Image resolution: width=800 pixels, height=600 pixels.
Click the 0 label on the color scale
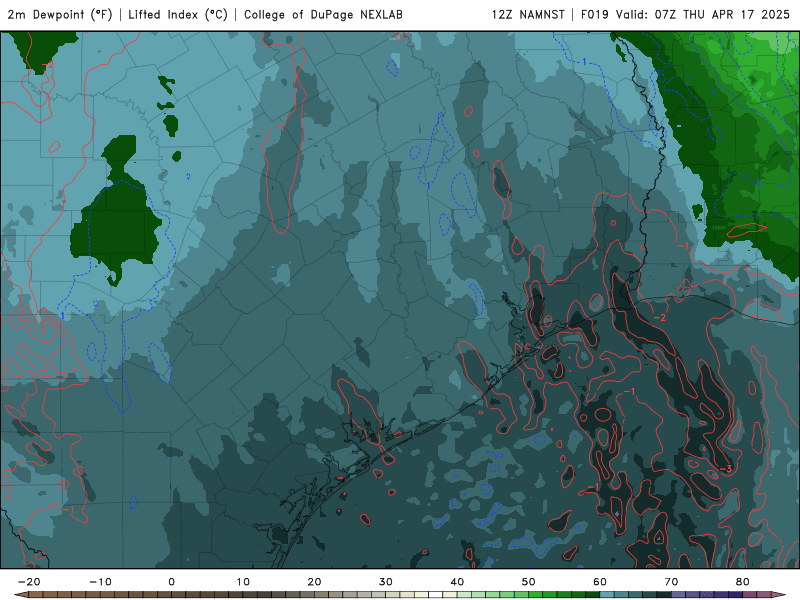(171, 582)
